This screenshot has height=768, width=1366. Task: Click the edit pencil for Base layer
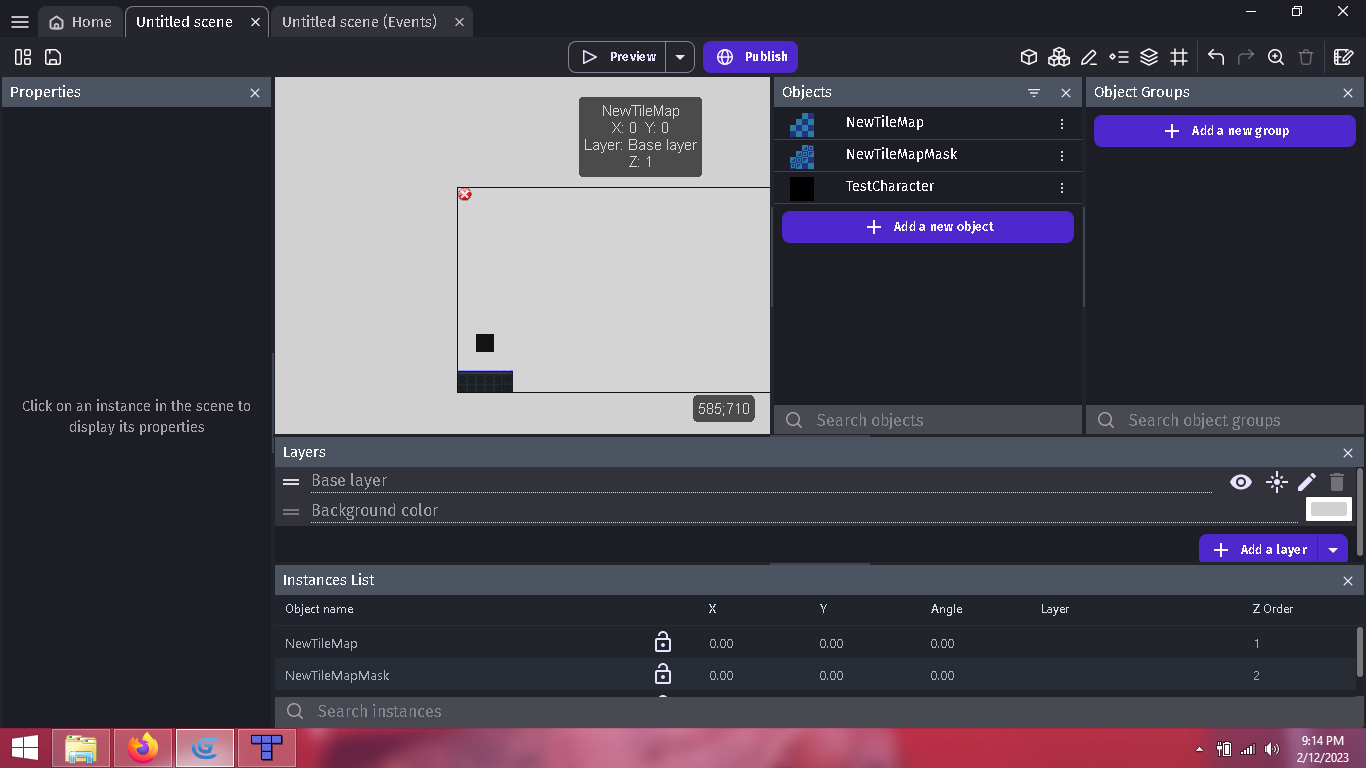(1306, 482)
